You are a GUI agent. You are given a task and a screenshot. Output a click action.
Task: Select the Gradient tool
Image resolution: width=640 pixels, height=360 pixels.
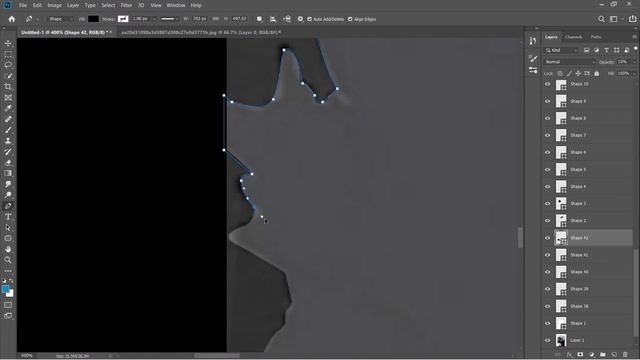[8, 173]
